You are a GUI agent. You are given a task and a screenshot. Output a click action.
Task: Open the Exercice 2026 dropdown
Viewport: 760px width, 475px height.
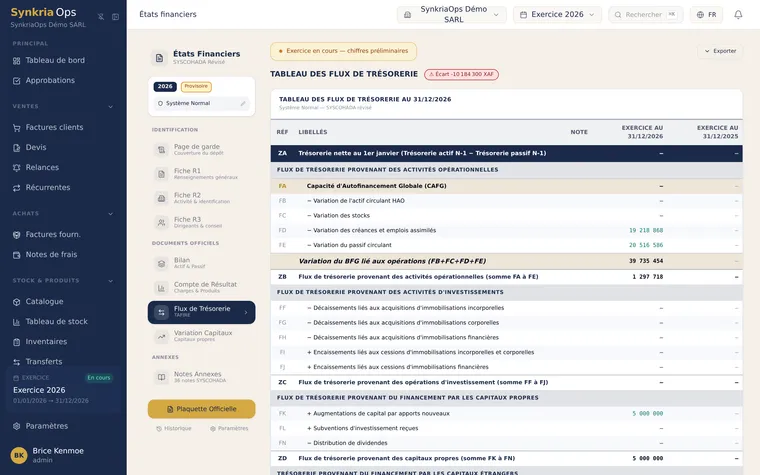(x=557, y=15)
